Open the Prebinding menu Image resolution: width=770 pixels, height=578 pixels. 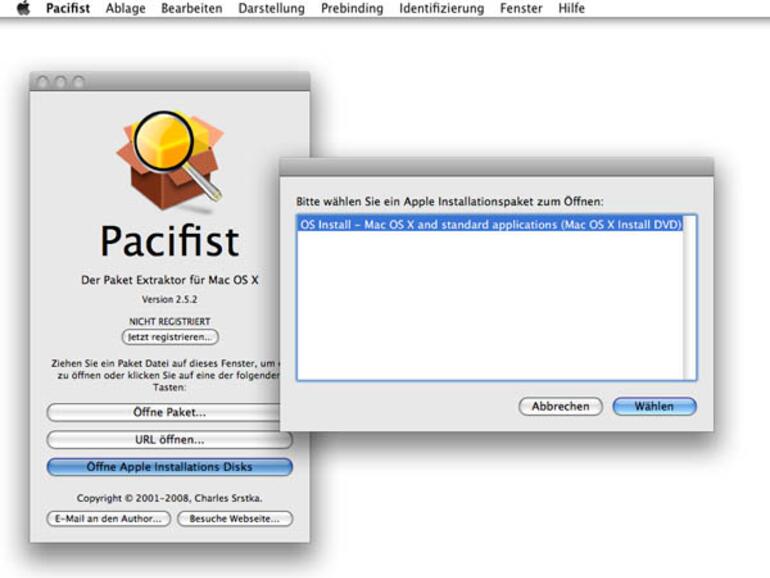point(352,8)
